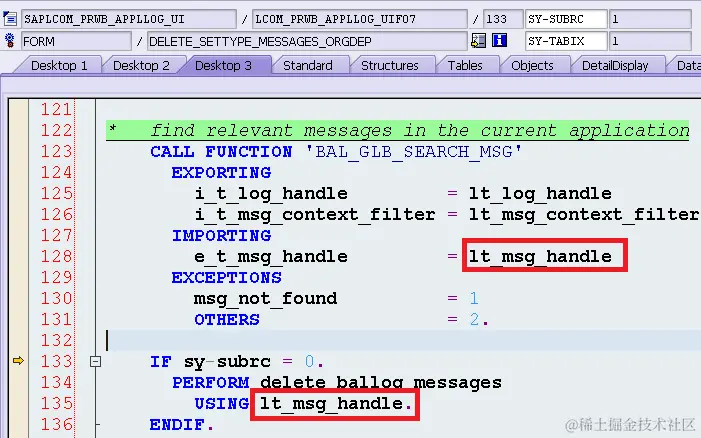Viewport: 701px width, 438px height.
Task: Click the yellow execution arrow at line 133
Action: [x=18, y=360]
